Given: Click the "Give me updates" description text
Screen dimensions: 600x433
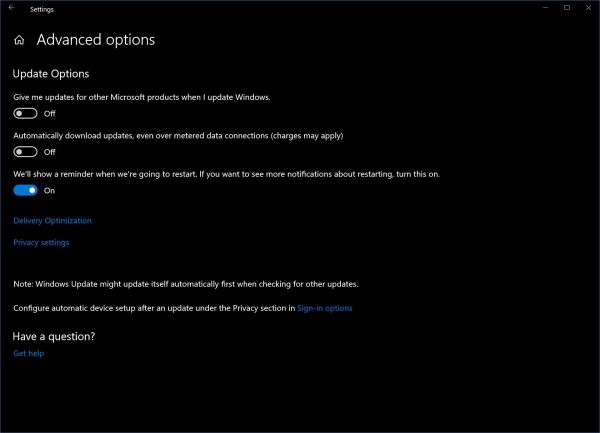Looking at the screenshot, I should [x=142, y=97].
